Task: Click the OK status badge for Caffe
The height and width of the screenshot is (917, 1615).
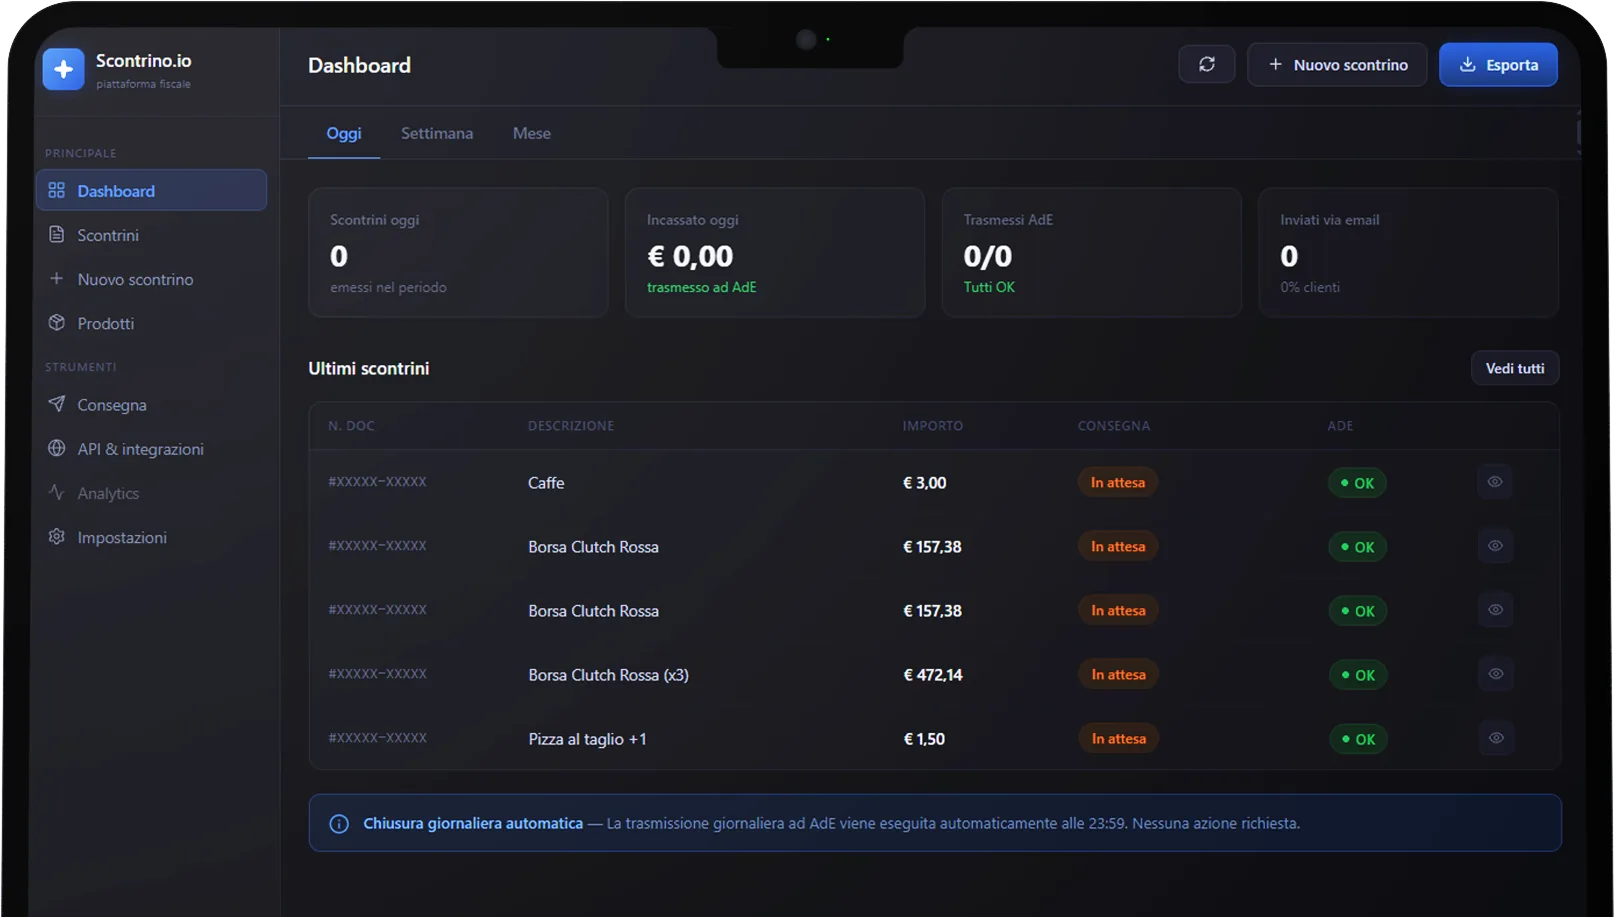Action: point(1358,483)
